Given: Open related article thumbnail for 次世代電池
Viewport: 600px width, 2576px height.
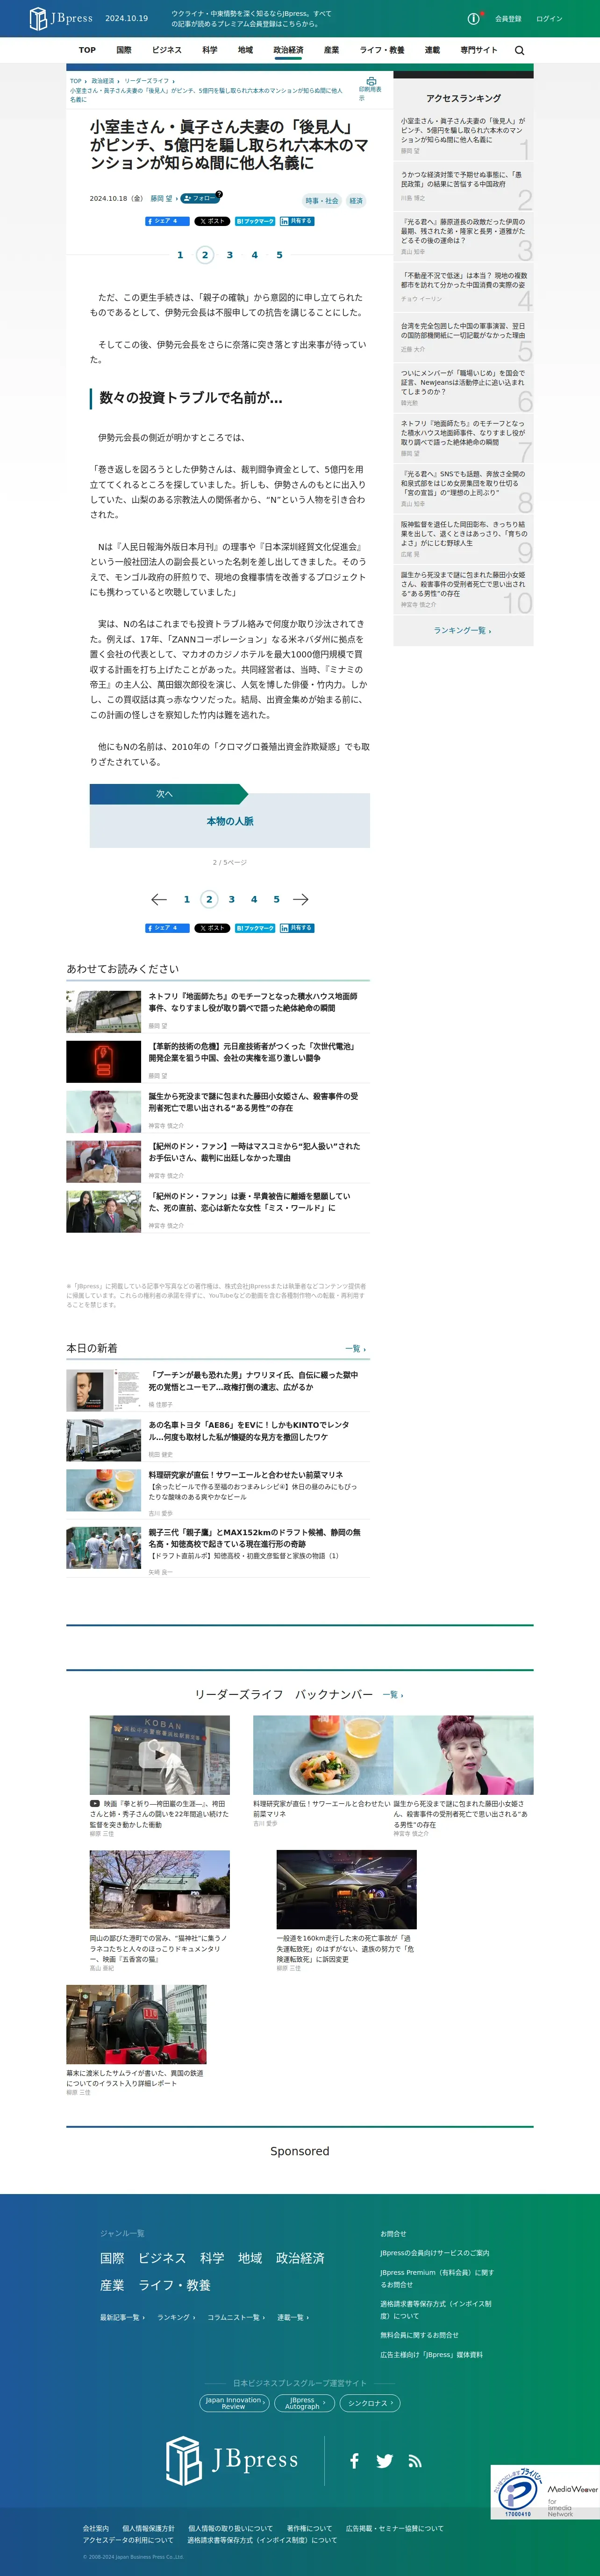Looking at the screenshot, I should click(x=104, y=1062).
